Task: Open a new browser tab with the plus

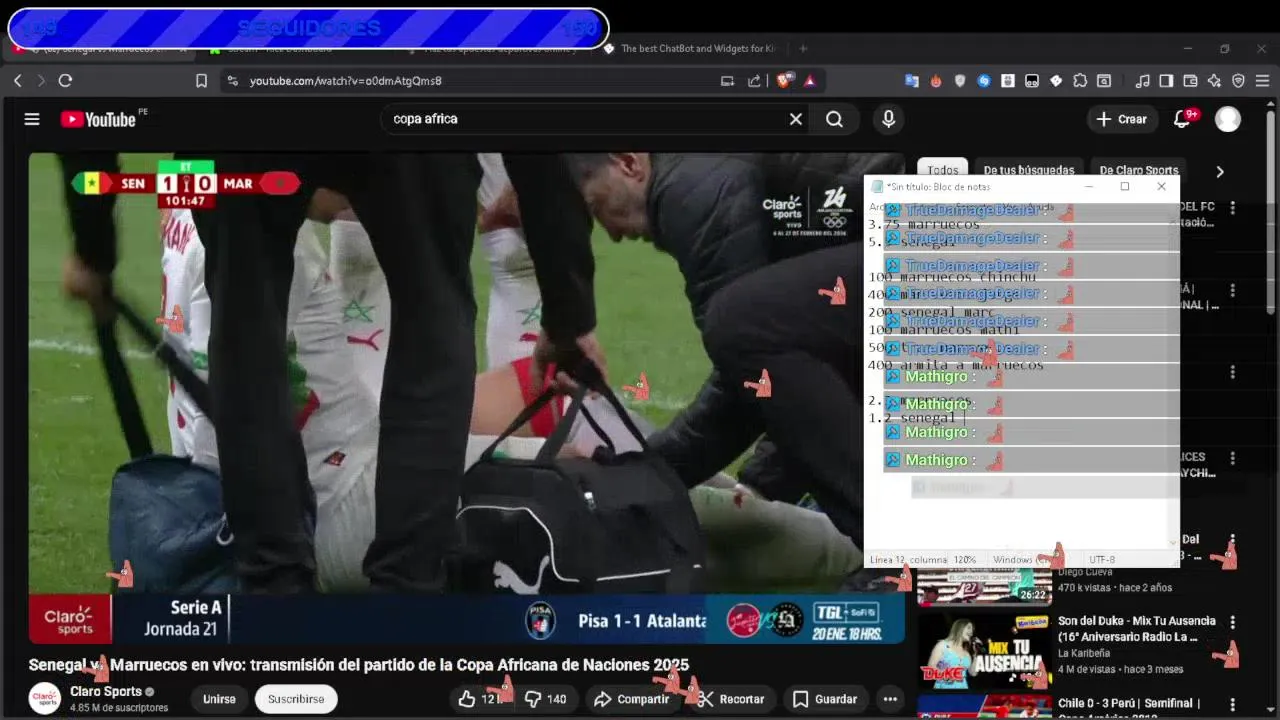Action: click(802, 48)
